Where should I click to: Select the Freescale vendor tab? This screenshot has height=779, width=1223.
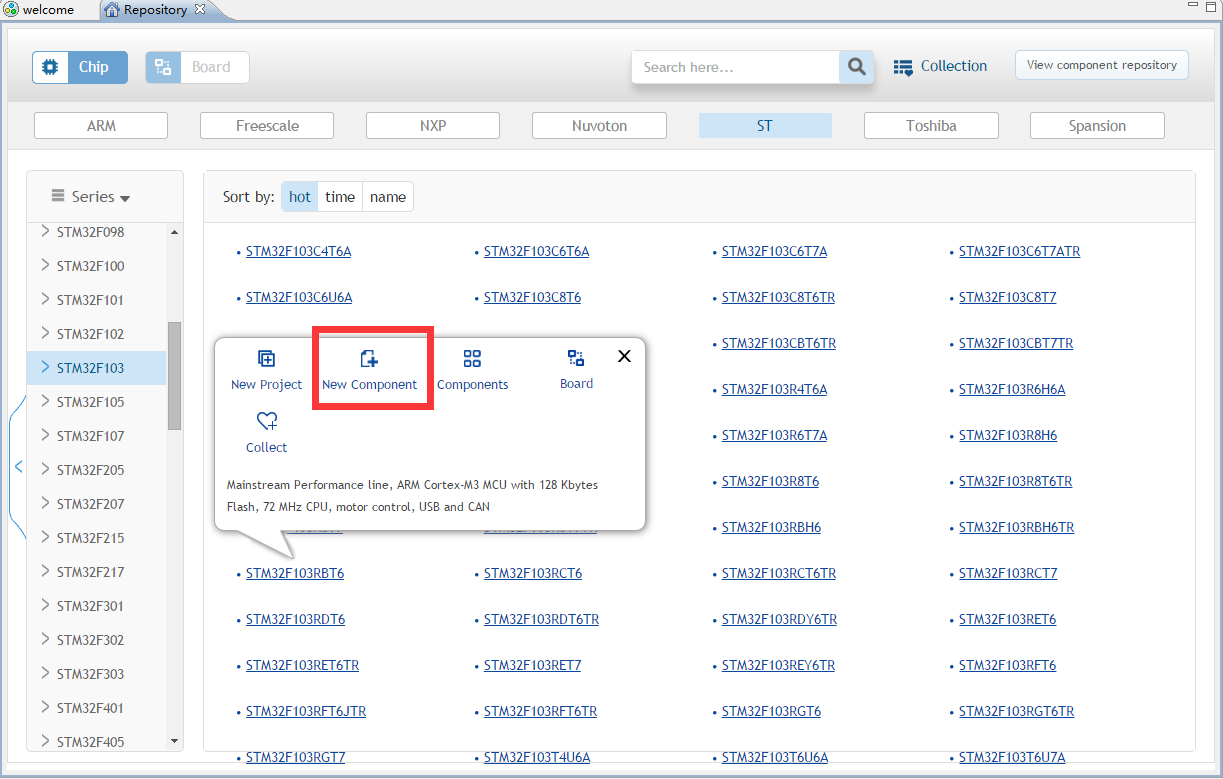point(267,126)
